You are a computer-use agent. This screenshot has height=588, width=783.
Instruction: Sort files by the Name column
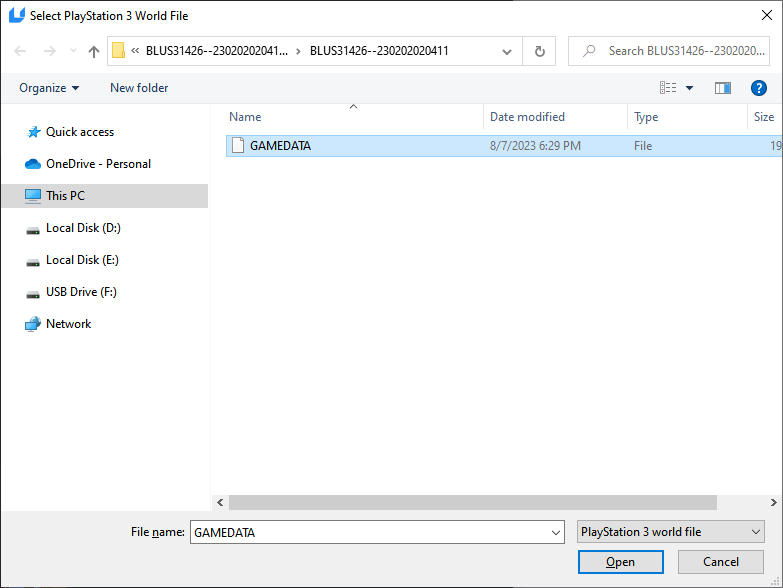point(353,116)
